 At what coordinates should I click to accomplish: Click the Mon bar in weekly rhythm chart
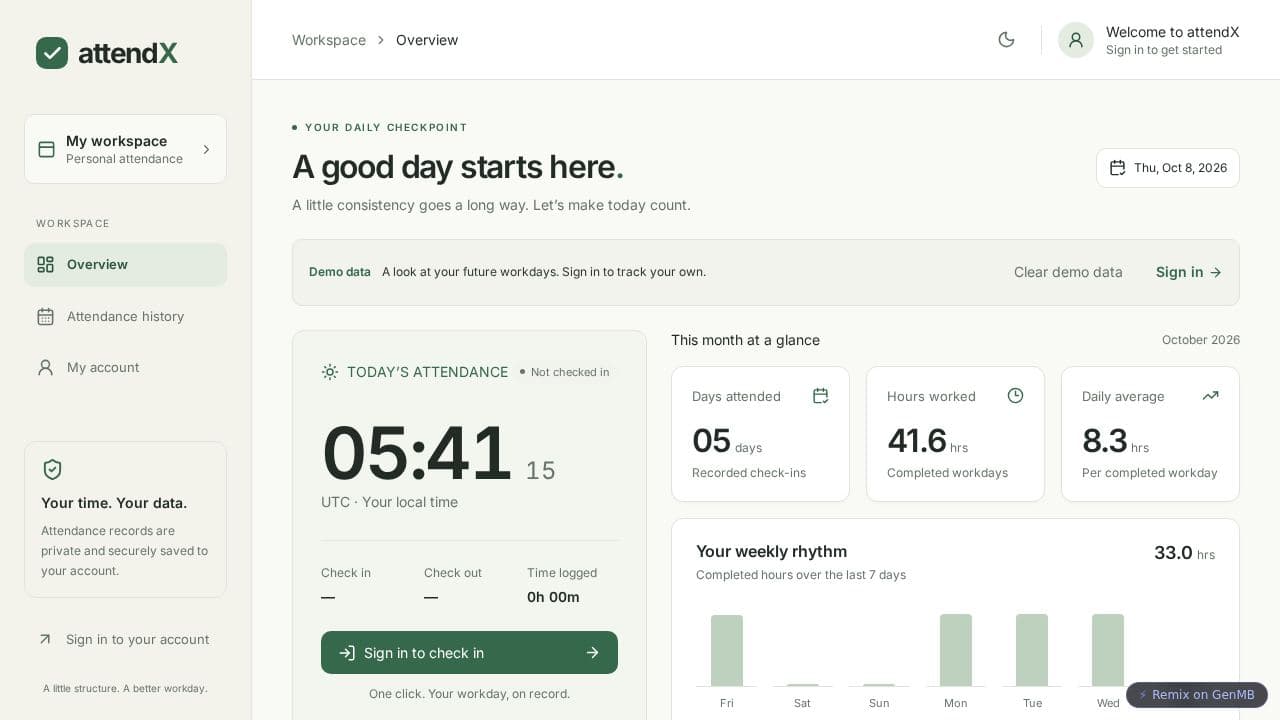click(x=956, y=650)
